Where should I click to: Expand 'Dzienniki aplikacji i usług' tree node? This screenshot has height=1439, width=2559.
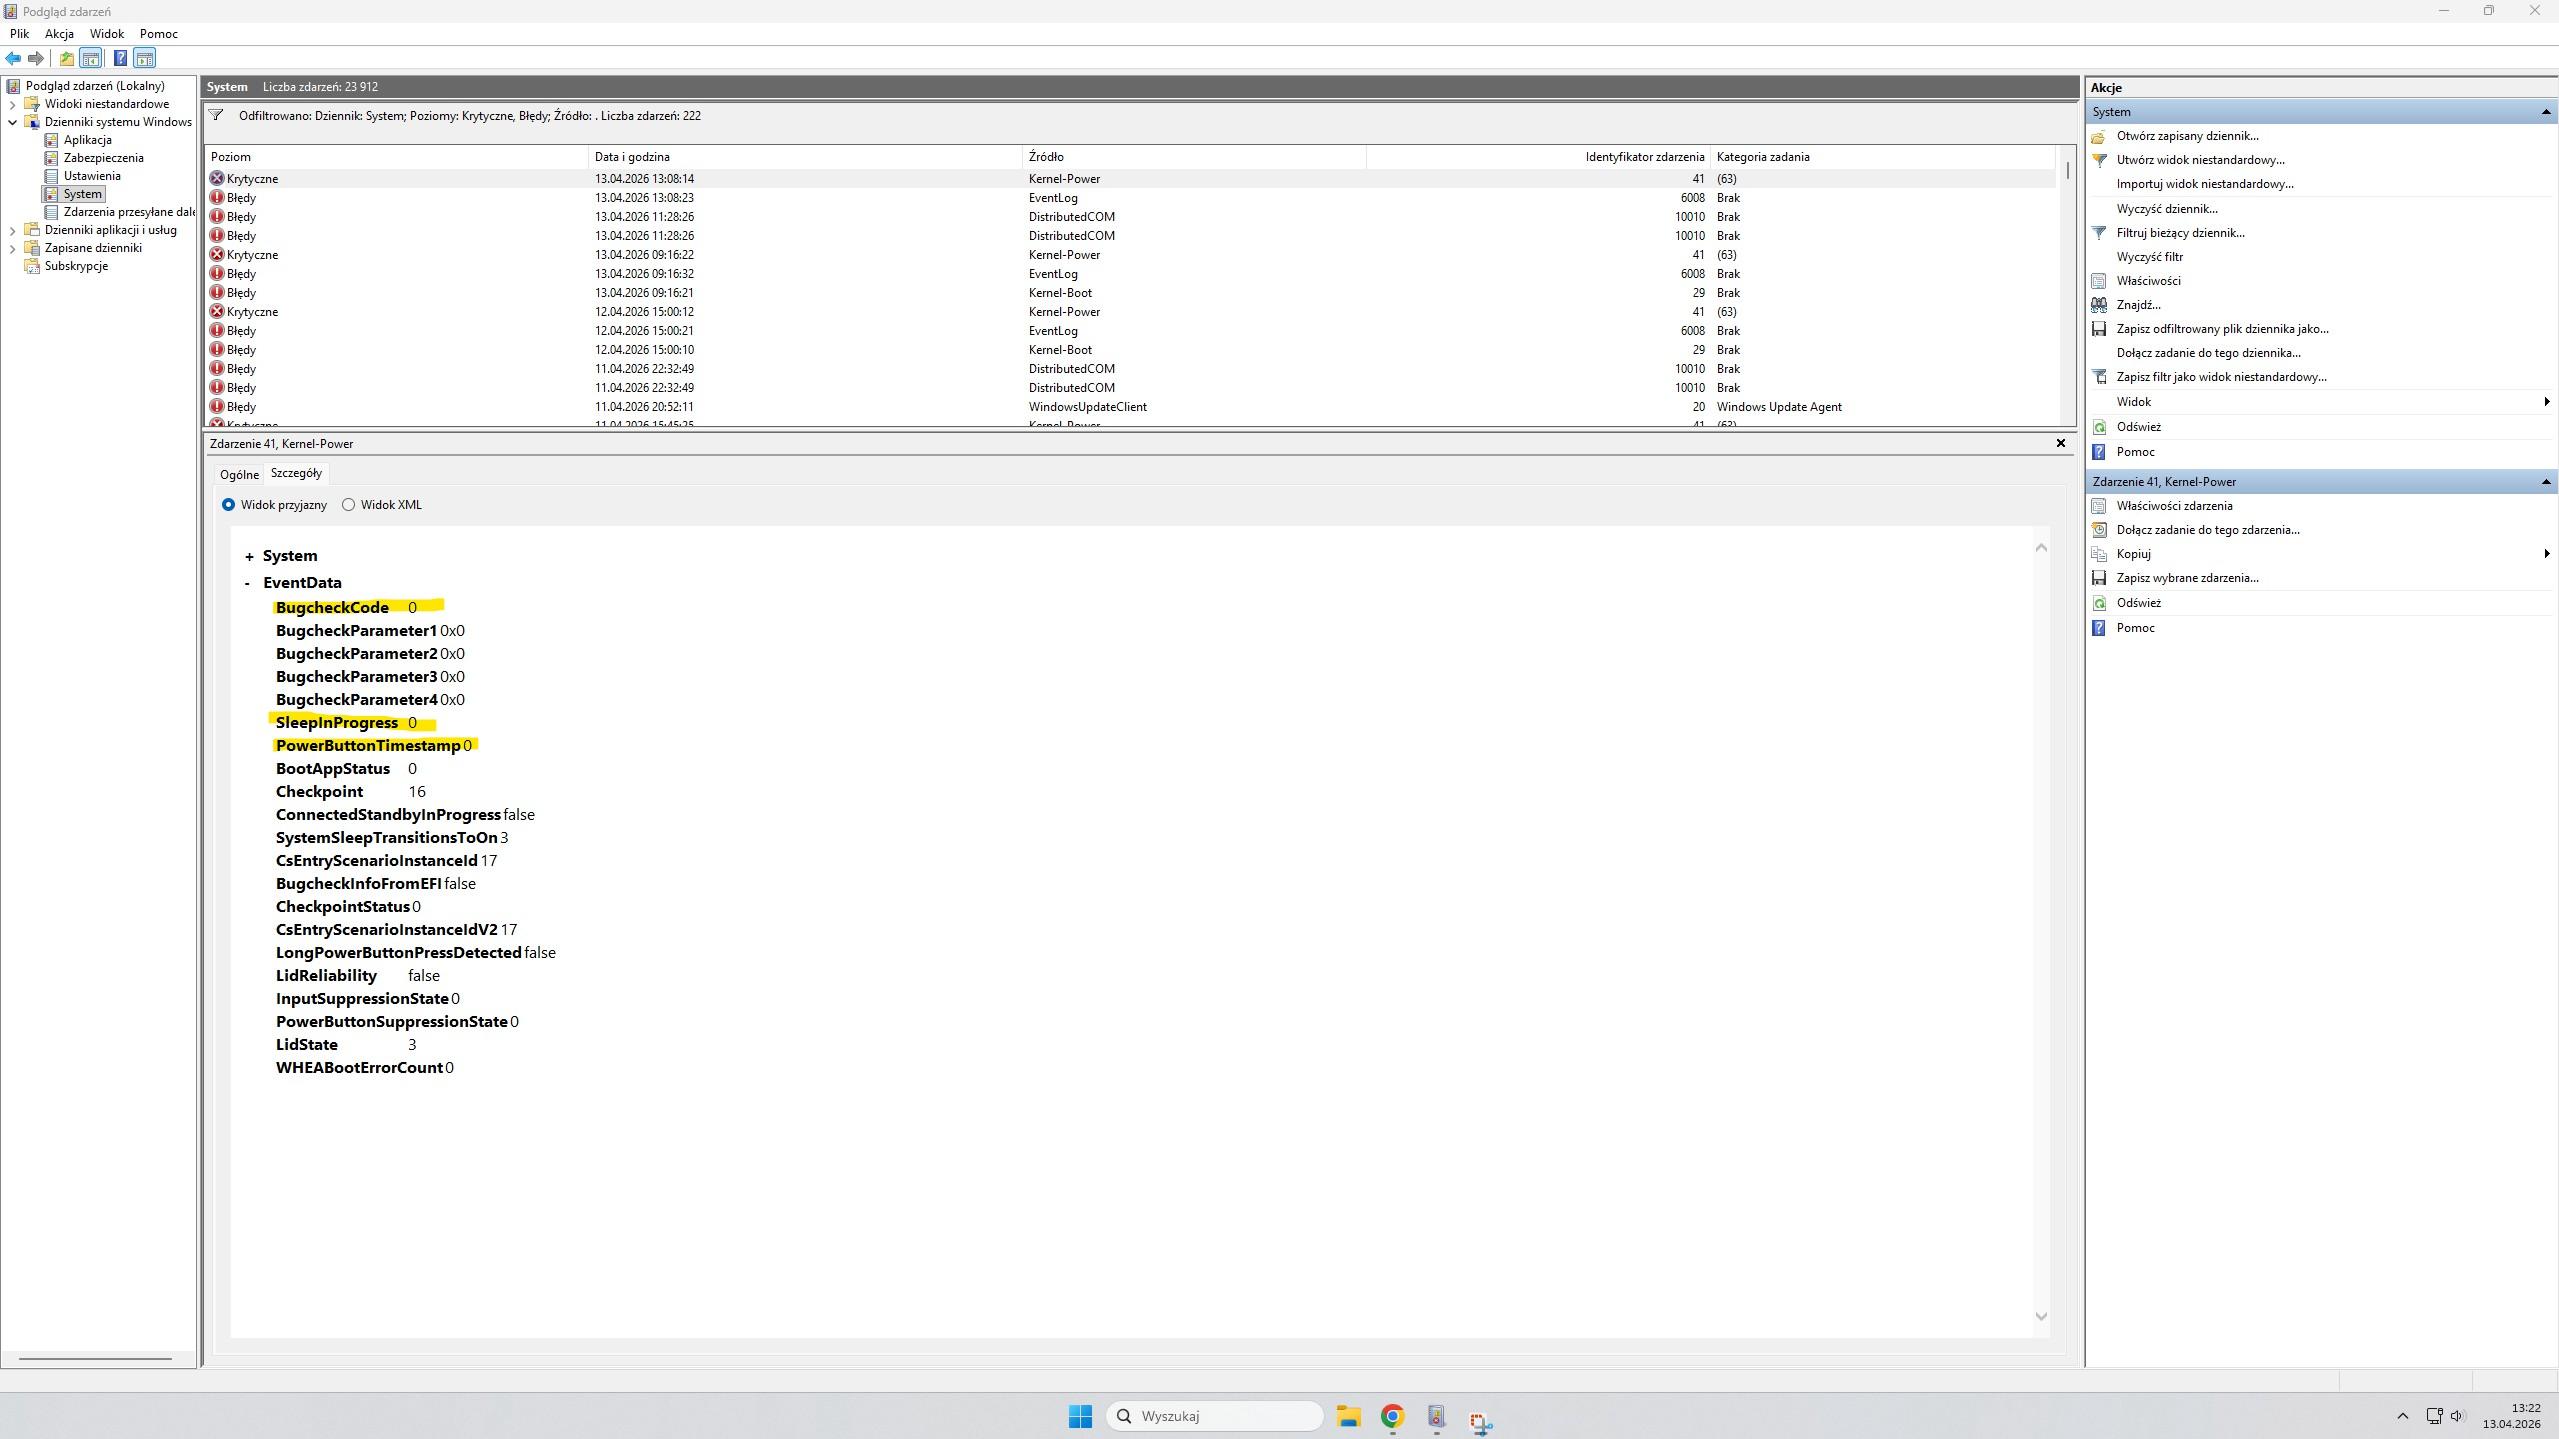(x=12, y=230)
